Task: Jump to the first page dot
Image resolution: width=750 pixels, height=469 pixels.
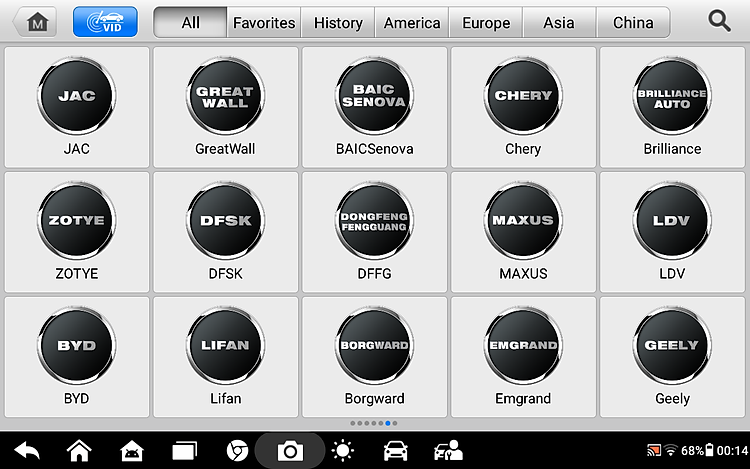Action: point(353,423)
